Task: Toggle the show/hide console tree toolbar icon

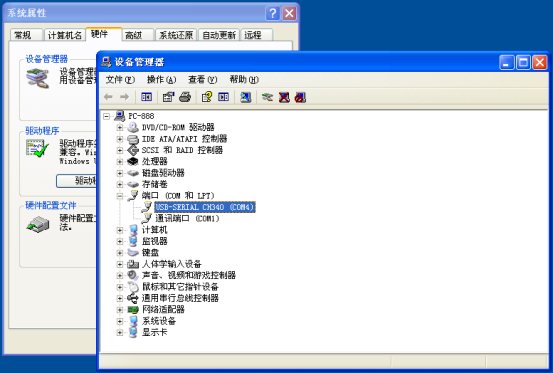Action: tap(146, 97)
